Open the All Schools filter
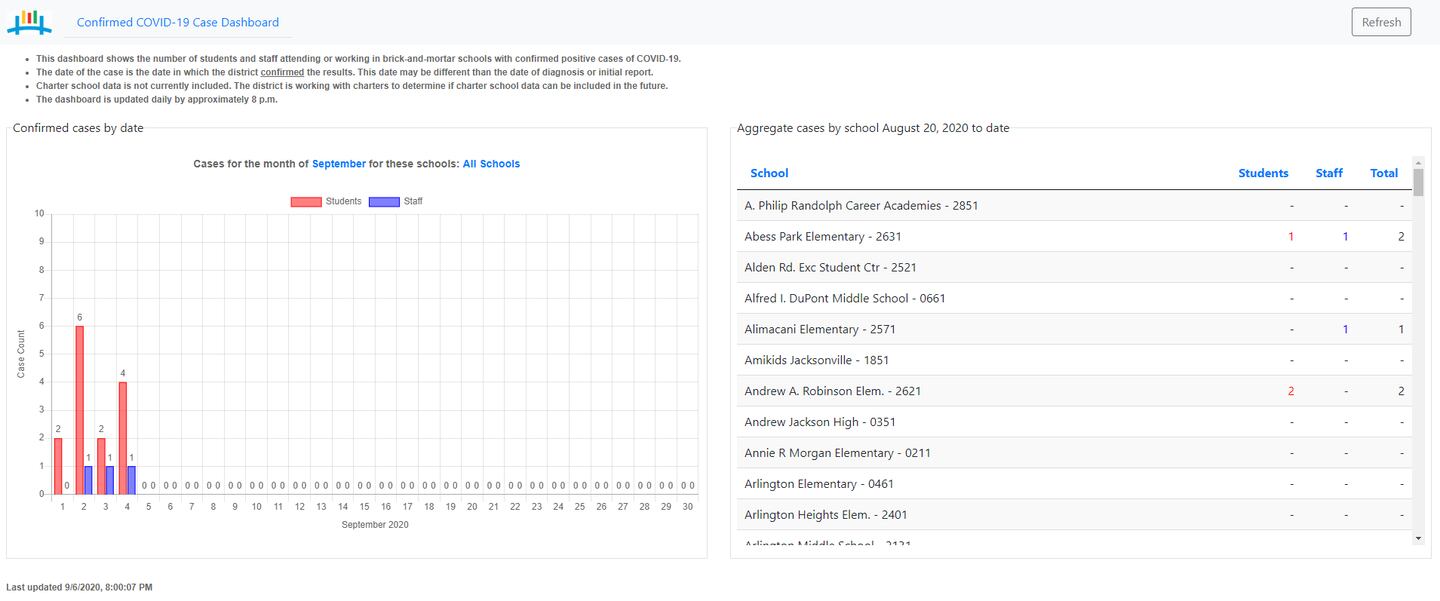 click(x=491, y=164)
